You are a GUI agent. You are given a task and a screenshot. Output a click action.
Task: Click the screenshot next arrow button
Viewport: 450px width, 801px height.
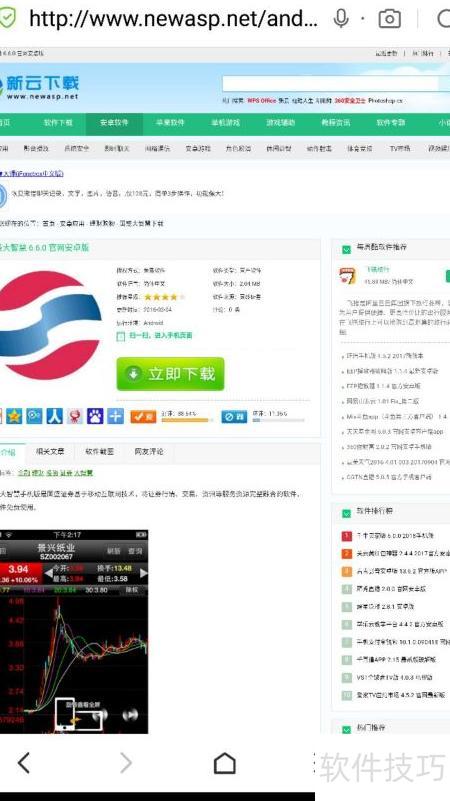pos(131,714)
